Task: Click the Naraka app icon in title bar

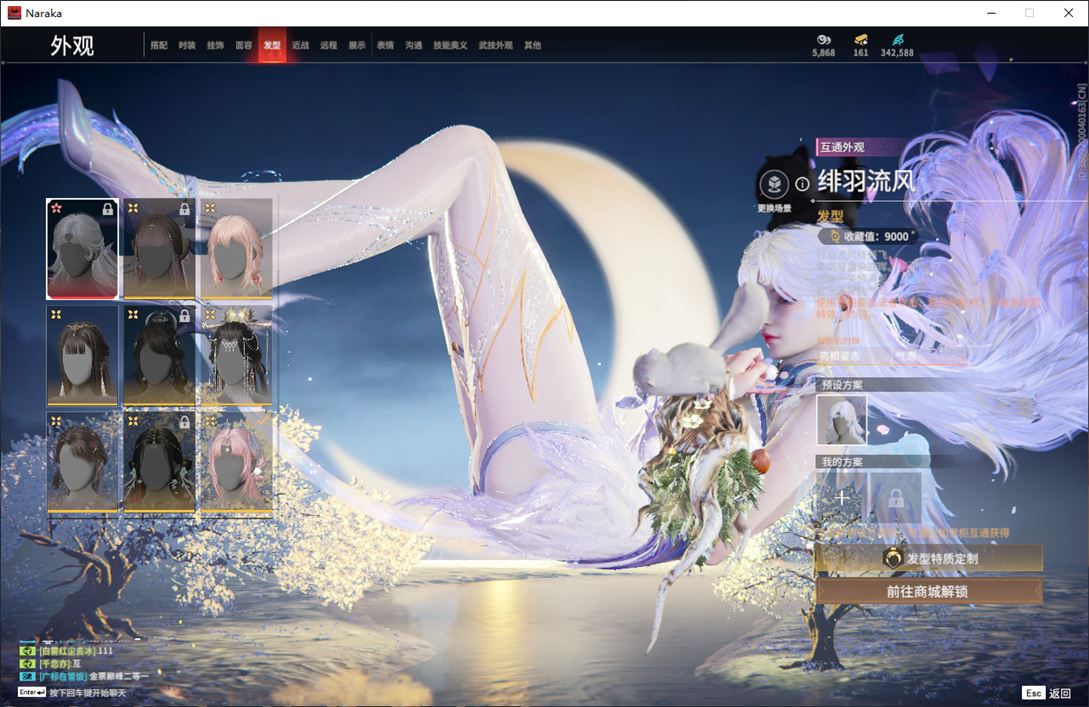Action: [14, 13]
